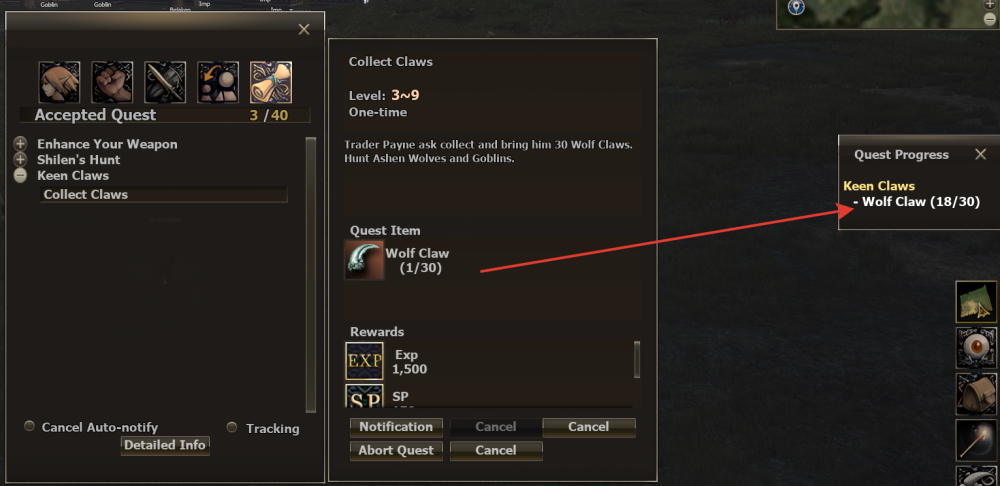Click the rewards list scrollbar
The image size is (1000, 486).
(636, 360)
